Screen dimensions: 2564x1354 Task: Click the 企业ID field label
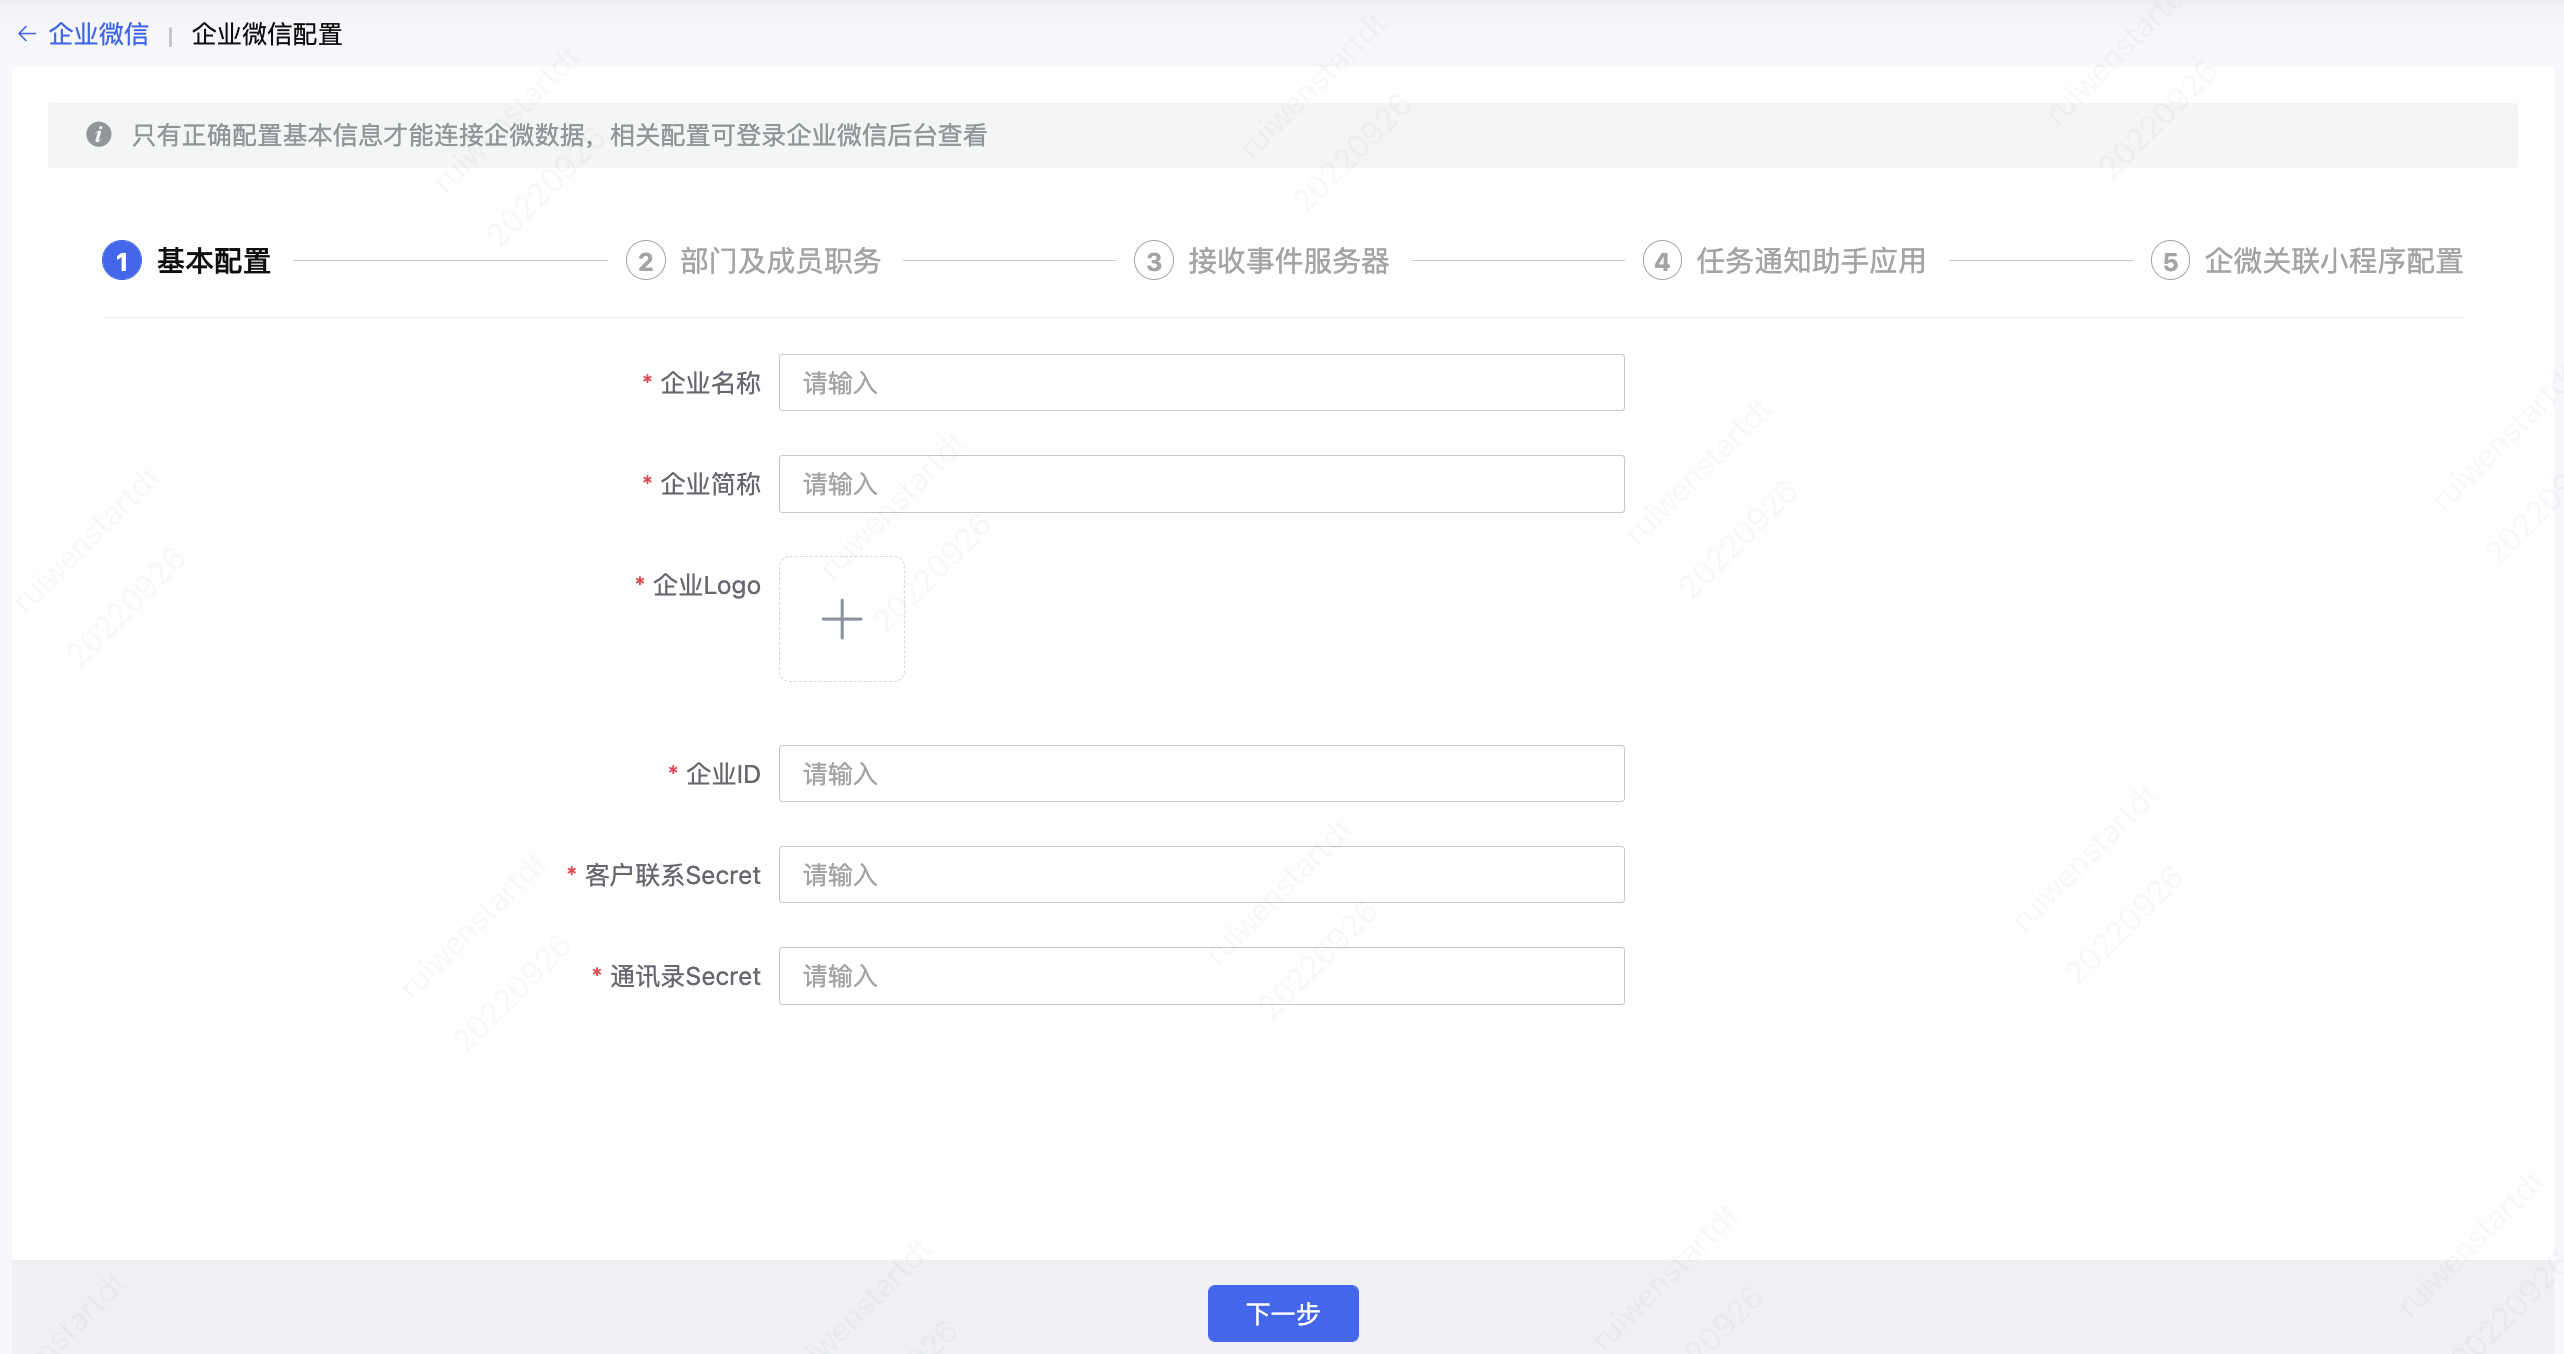tap(723, 773)
